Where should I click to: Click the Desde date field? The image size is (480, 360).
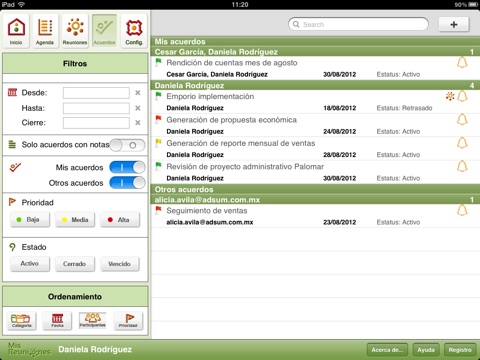tap(96, 93)
